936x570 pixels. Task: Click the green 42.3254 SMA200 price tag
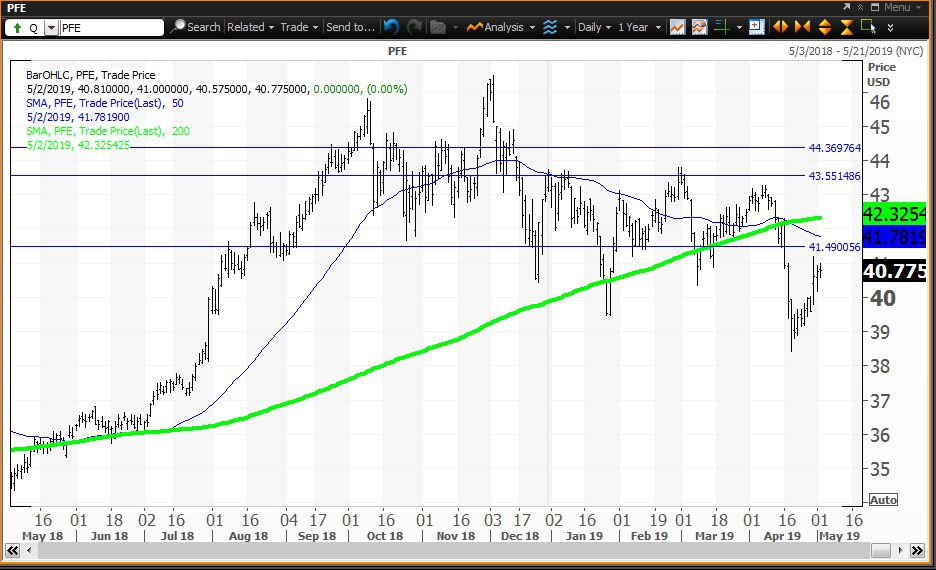pos(894,214)
